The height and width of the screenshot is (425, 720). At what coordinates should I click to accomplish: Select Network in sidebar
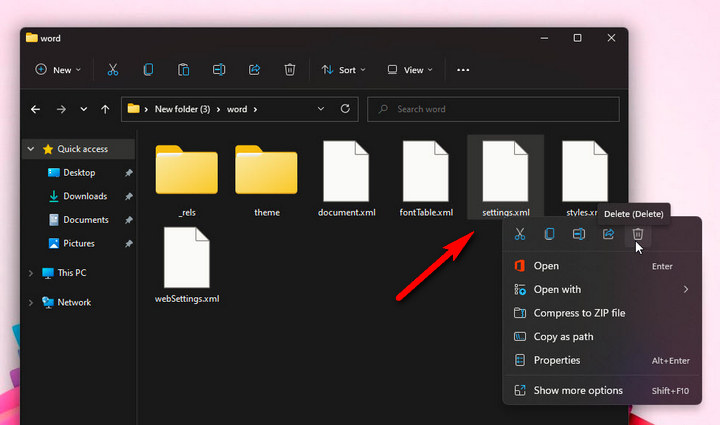tap(74, 302)
